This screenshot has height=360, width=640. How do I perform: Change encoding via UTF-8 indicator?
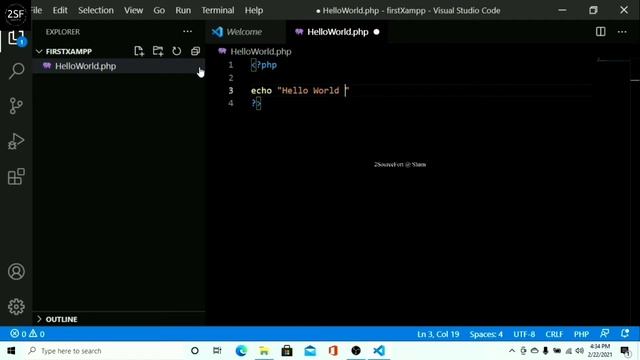(x=524, y=334)
